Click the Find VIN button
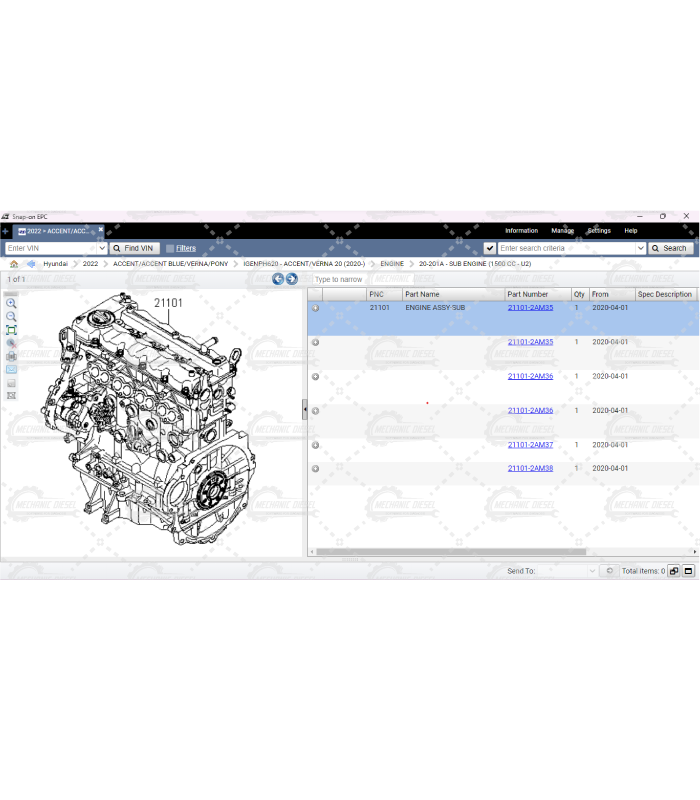This screenshot has width=700, height=800. [134, 248]
